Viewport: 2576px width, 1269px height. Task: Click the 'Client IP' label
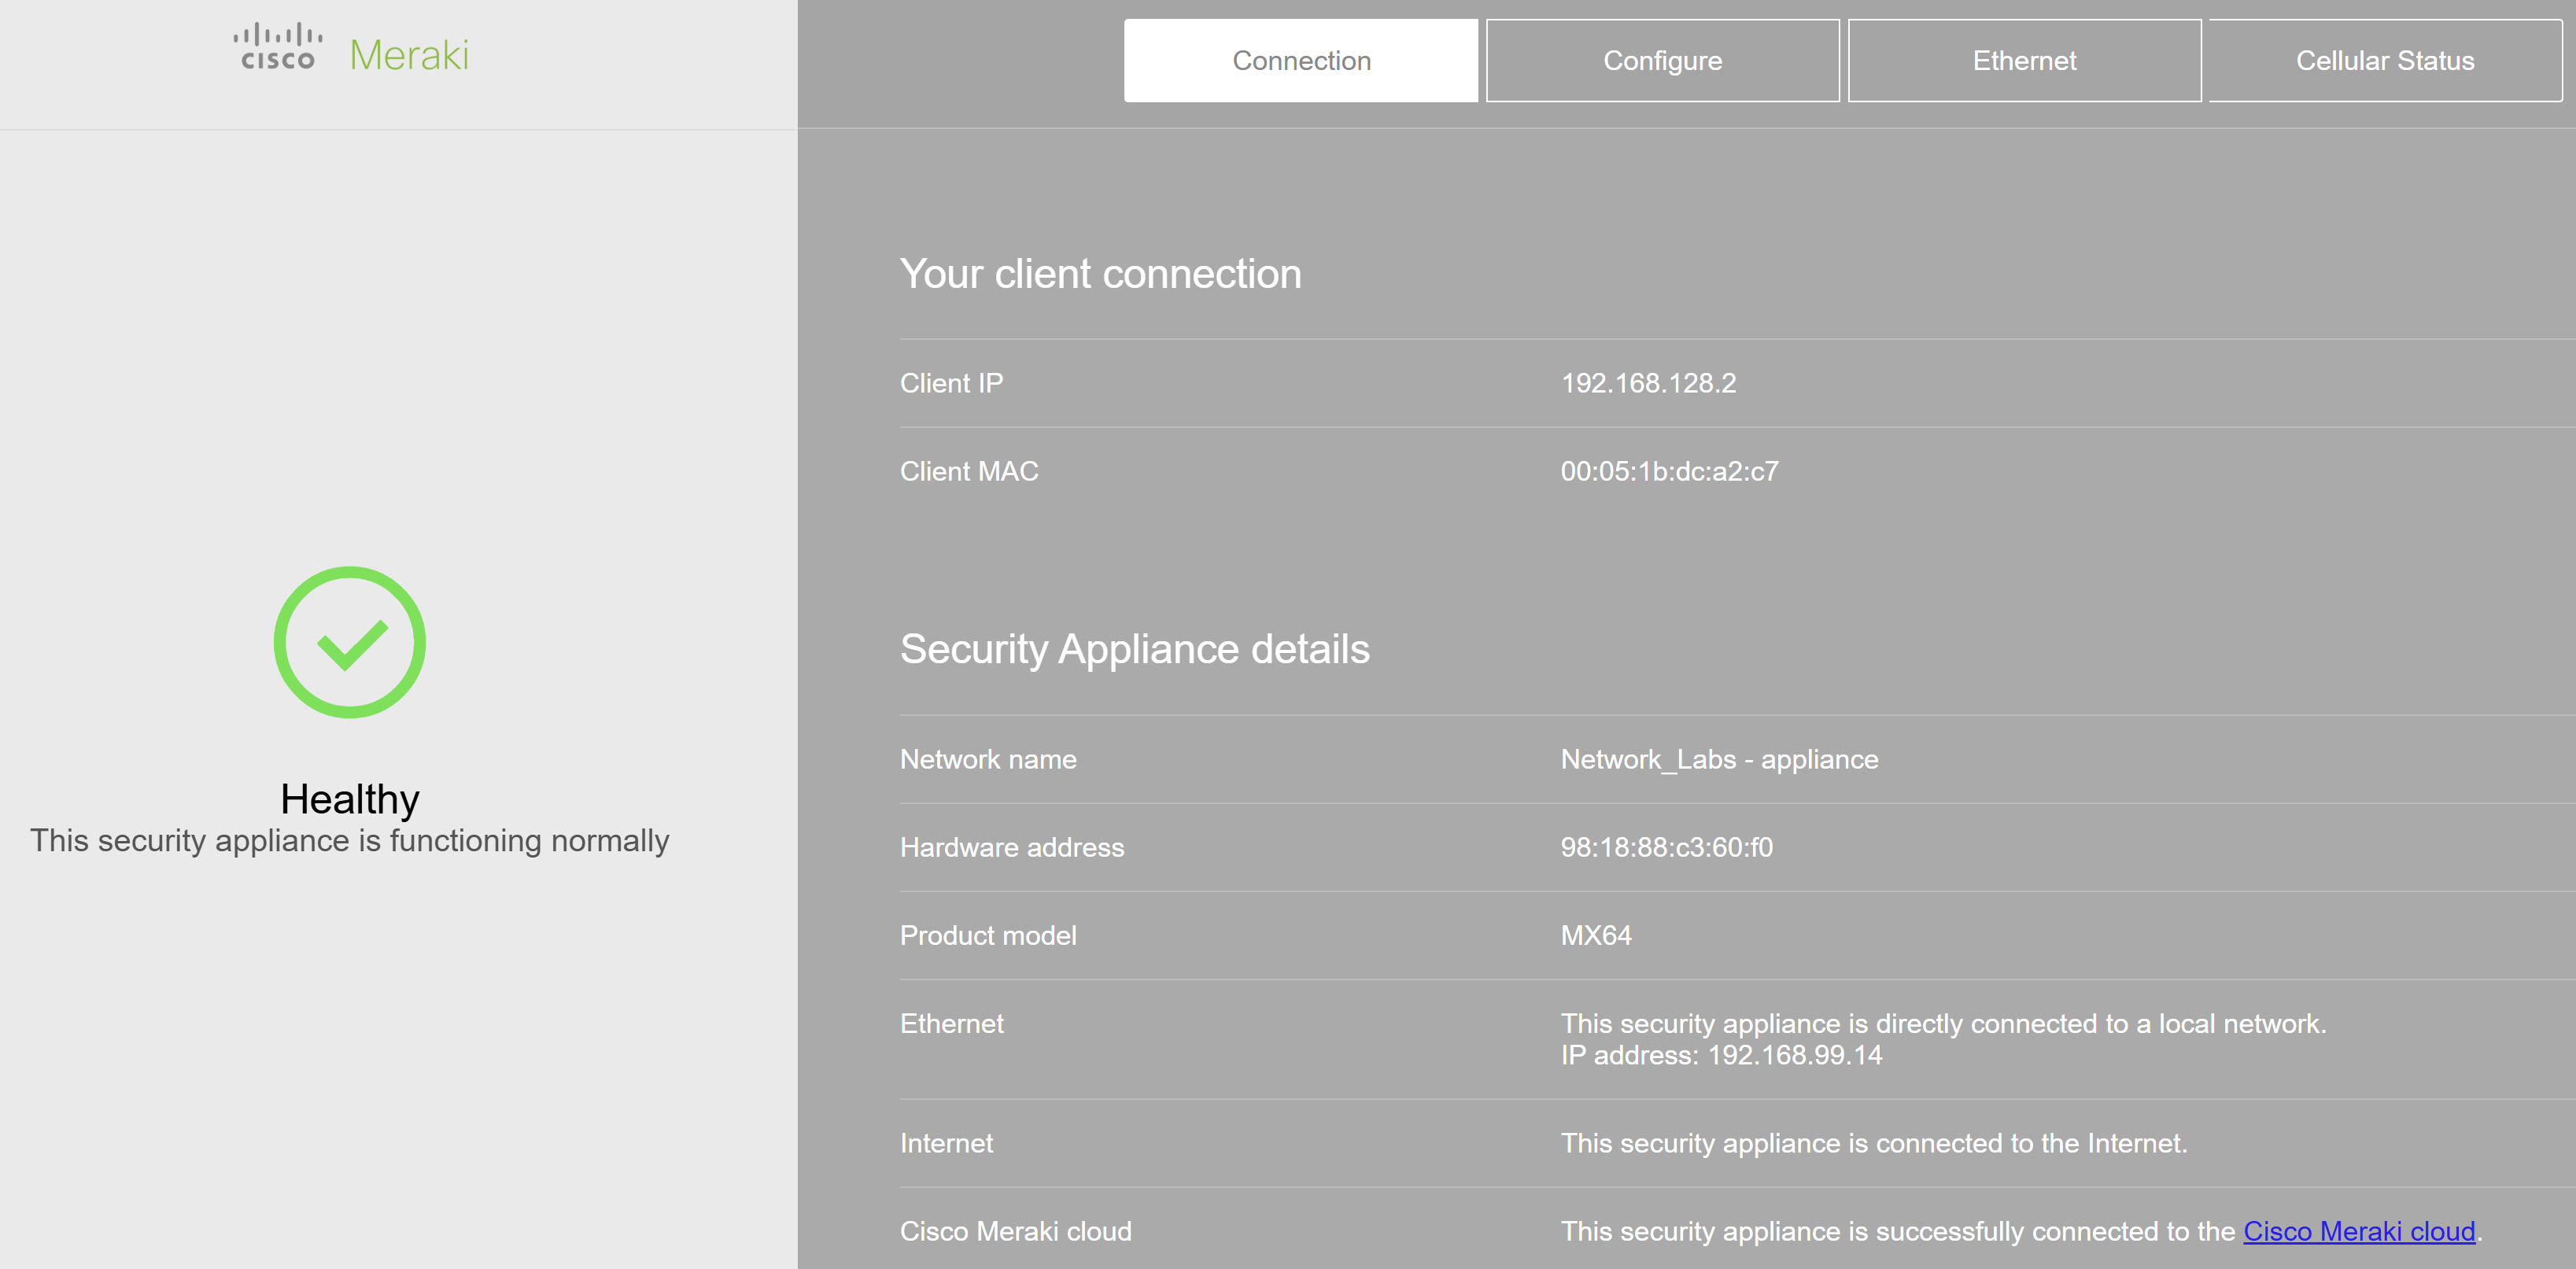[951, 383]
